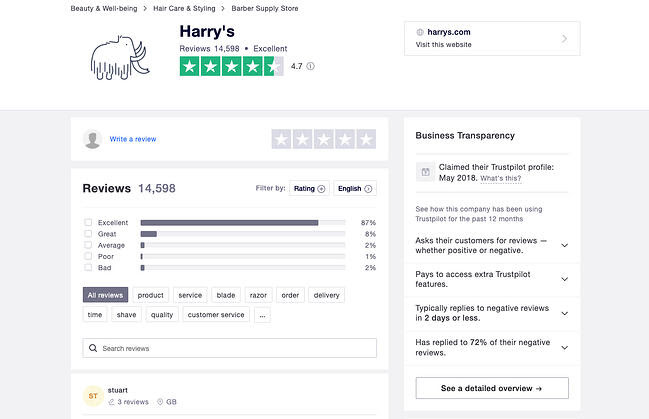This screenshot has width=649, height=419.
Task: Filter reviews by service tag
Action: (190, 295)
